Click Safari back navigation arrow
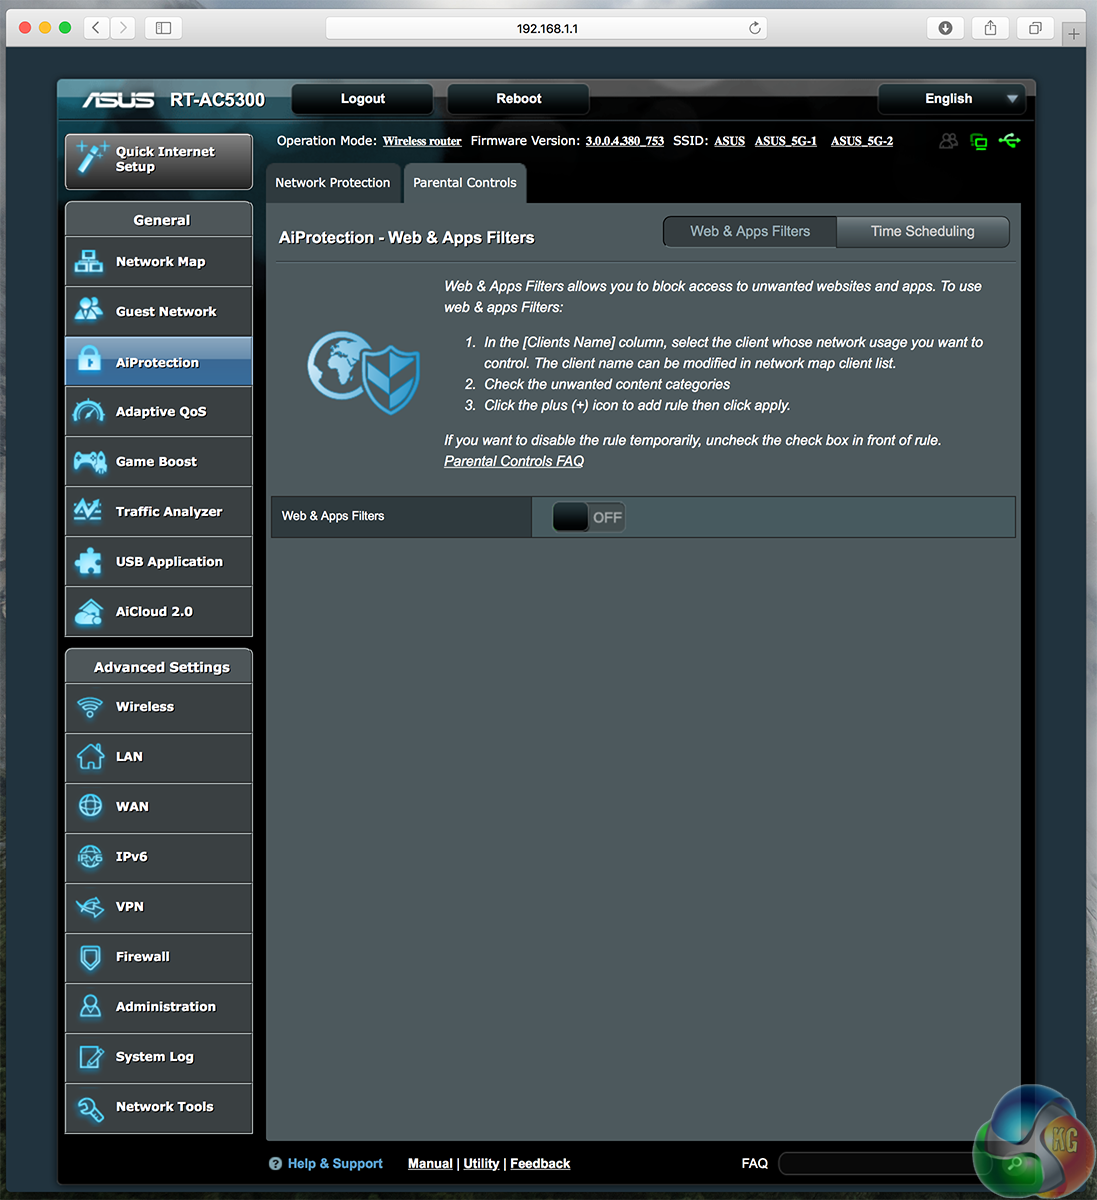1097x1200 pixels. click(x=96, y=28)
